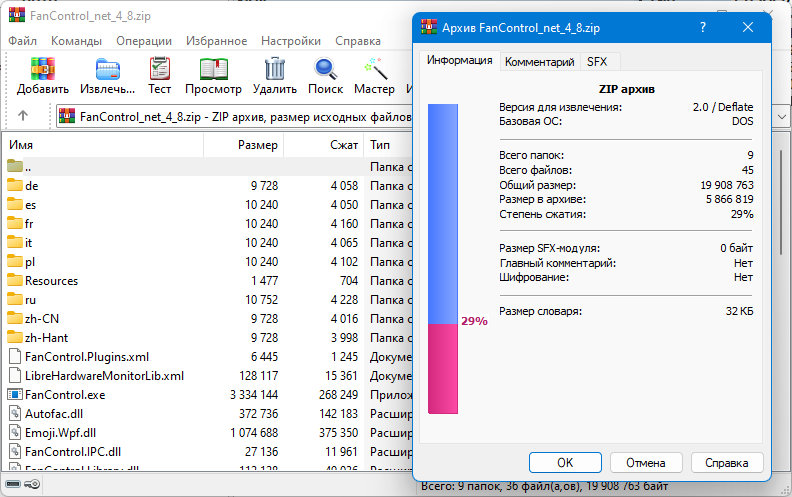The width and height of the screenshot is (792, 497).
Task: Open the Настройки menu
Action: [x=291, y=41]
